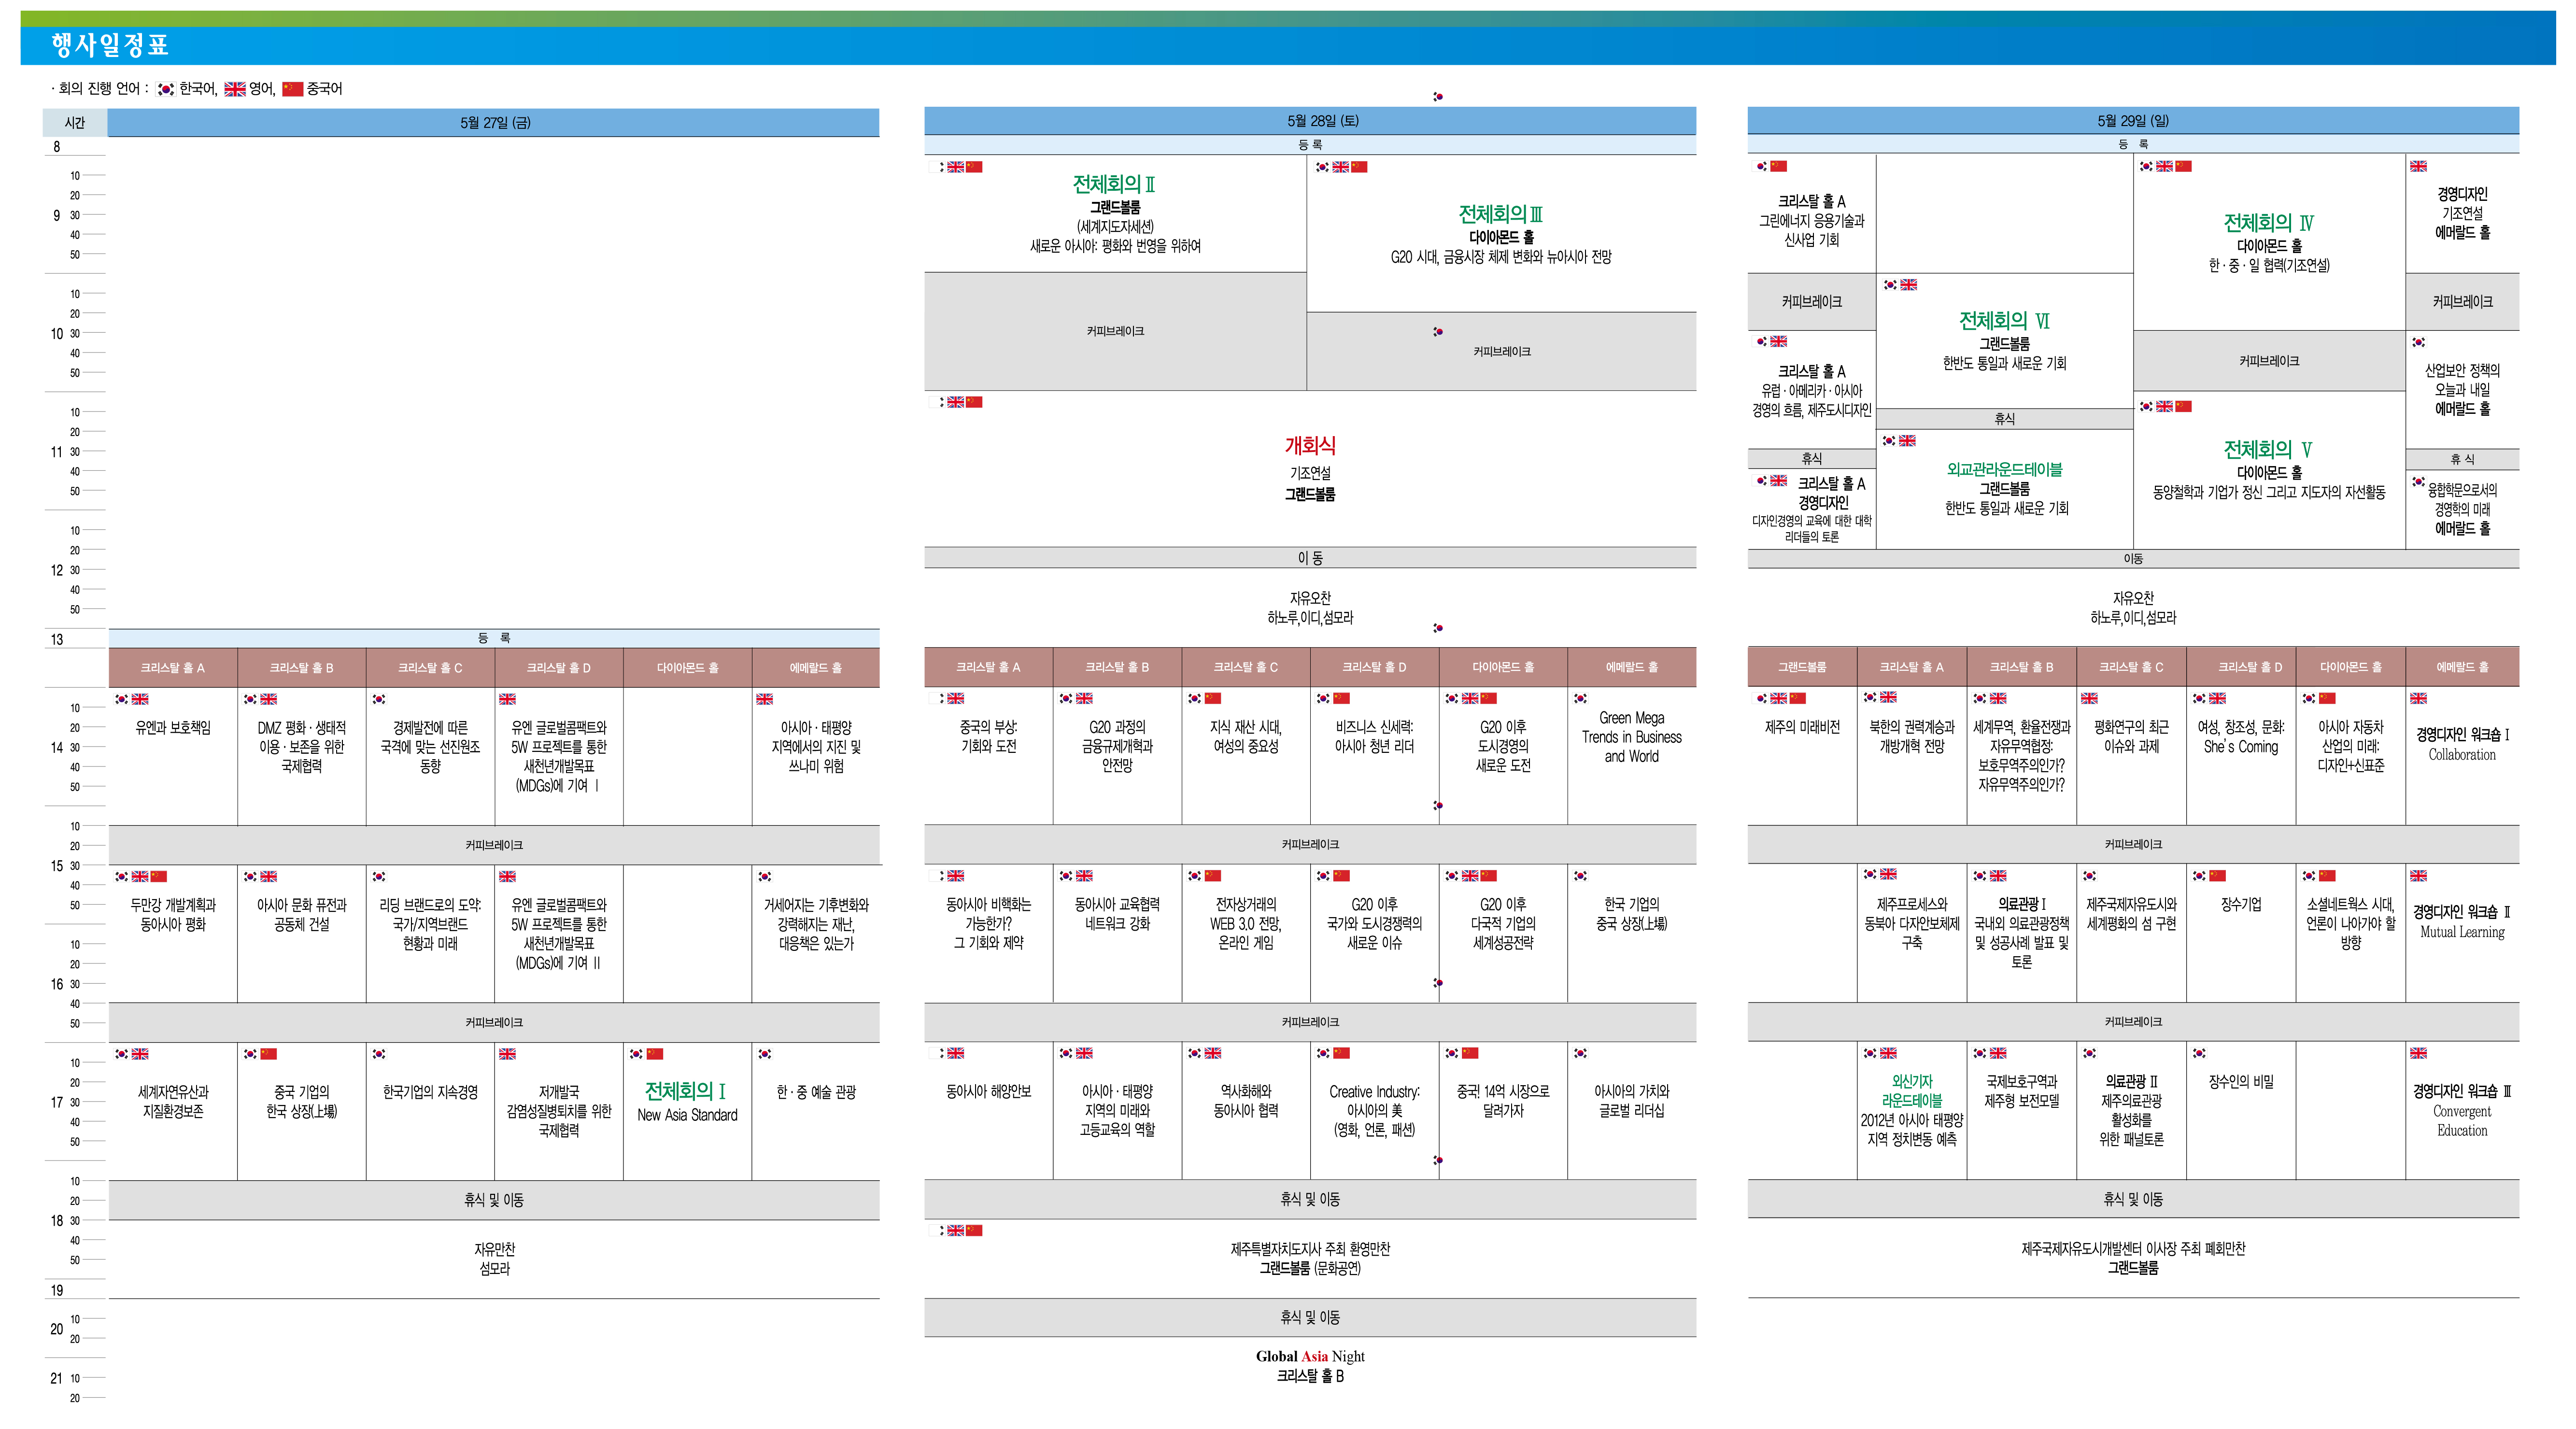Click UK flag above 경영디자인 기조연설

point(2419,166)
